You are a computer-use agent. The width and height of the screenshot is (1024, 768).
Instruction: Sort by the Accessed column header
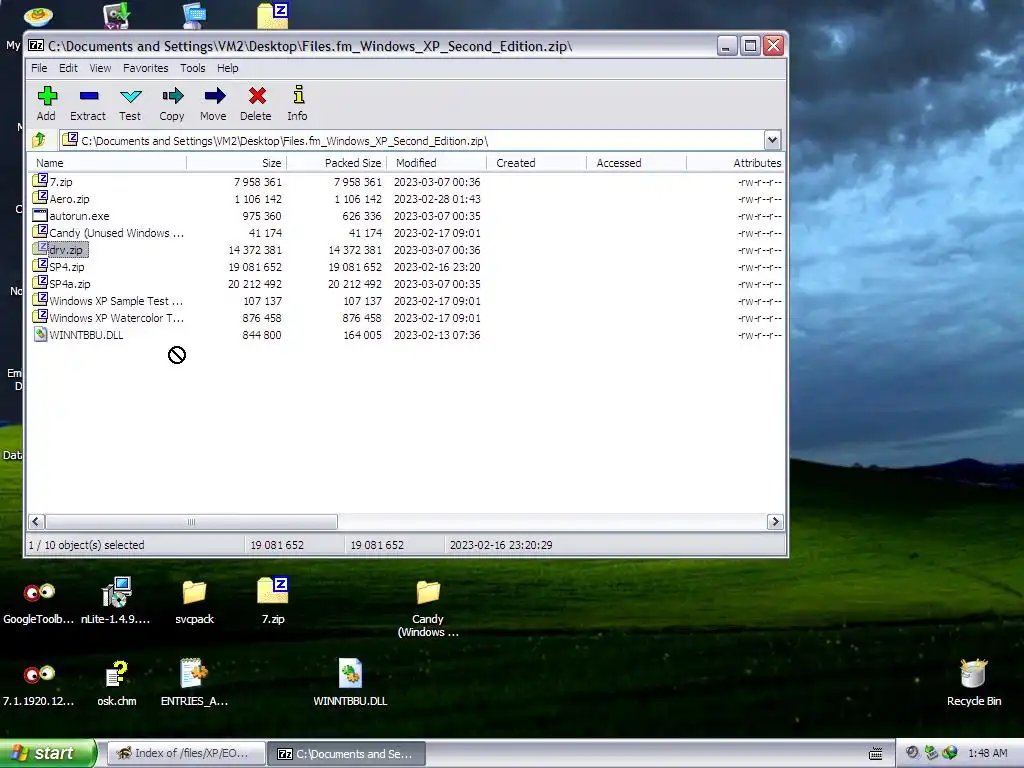click(x=636, y=163)
